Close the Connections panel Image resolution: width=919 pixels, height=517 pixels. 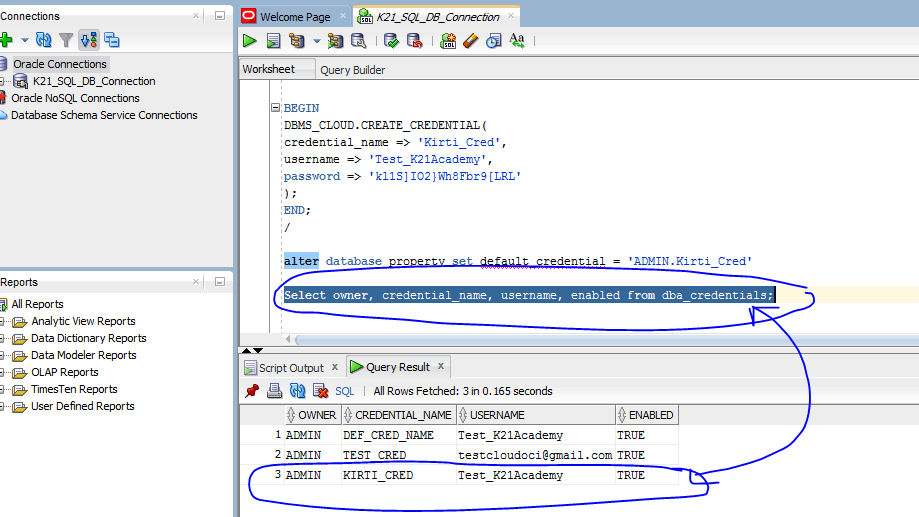tap(196, 16)
